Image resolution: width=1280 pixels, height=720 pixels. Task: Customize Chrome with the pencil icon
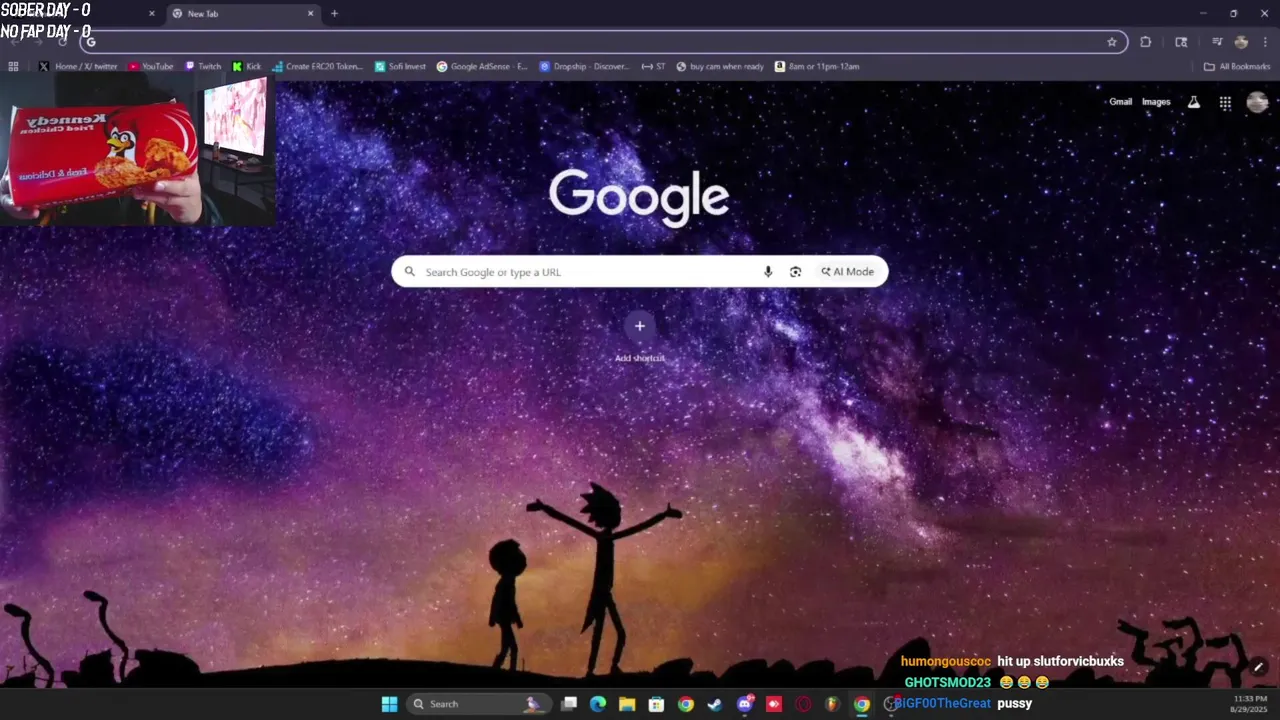click(1258, 668)
